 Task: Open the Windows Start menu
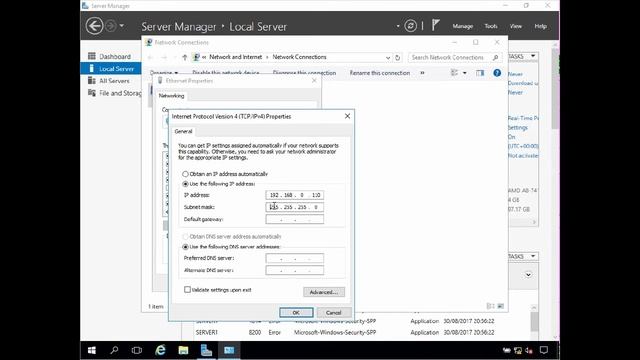tap(92, 350)
